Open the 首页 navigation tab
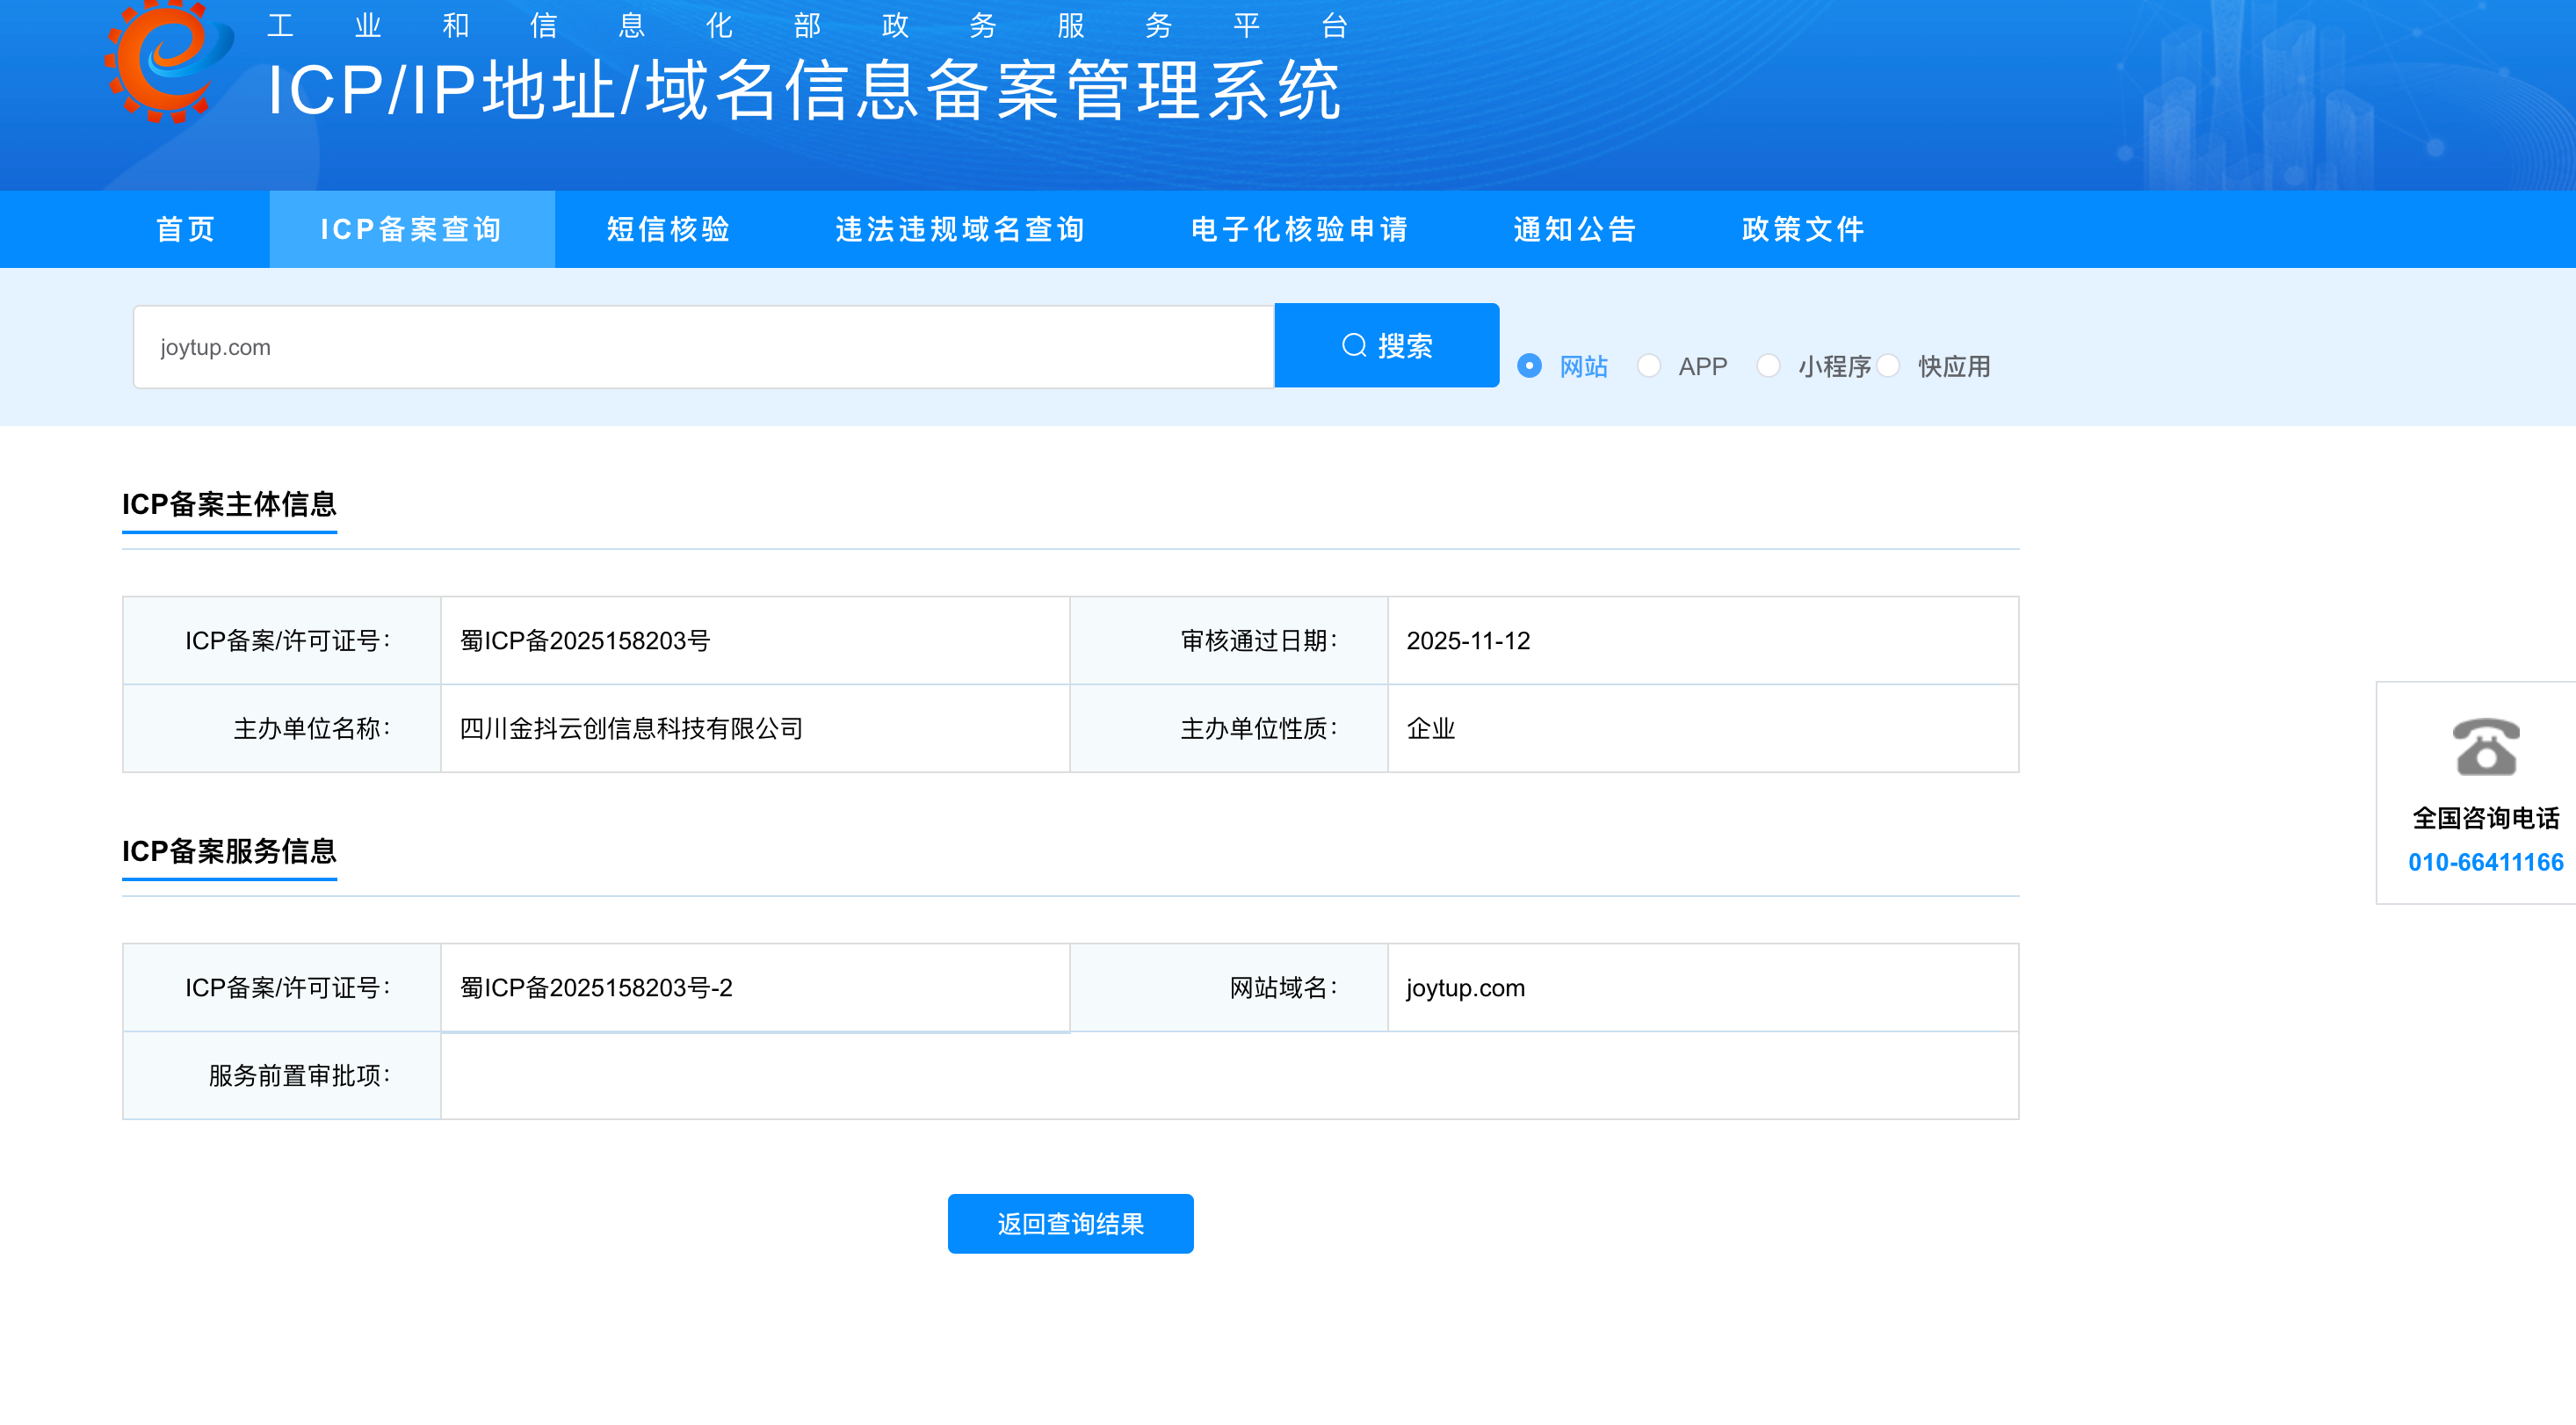This screenshot has width=2576, height=1425. (186, 229)
